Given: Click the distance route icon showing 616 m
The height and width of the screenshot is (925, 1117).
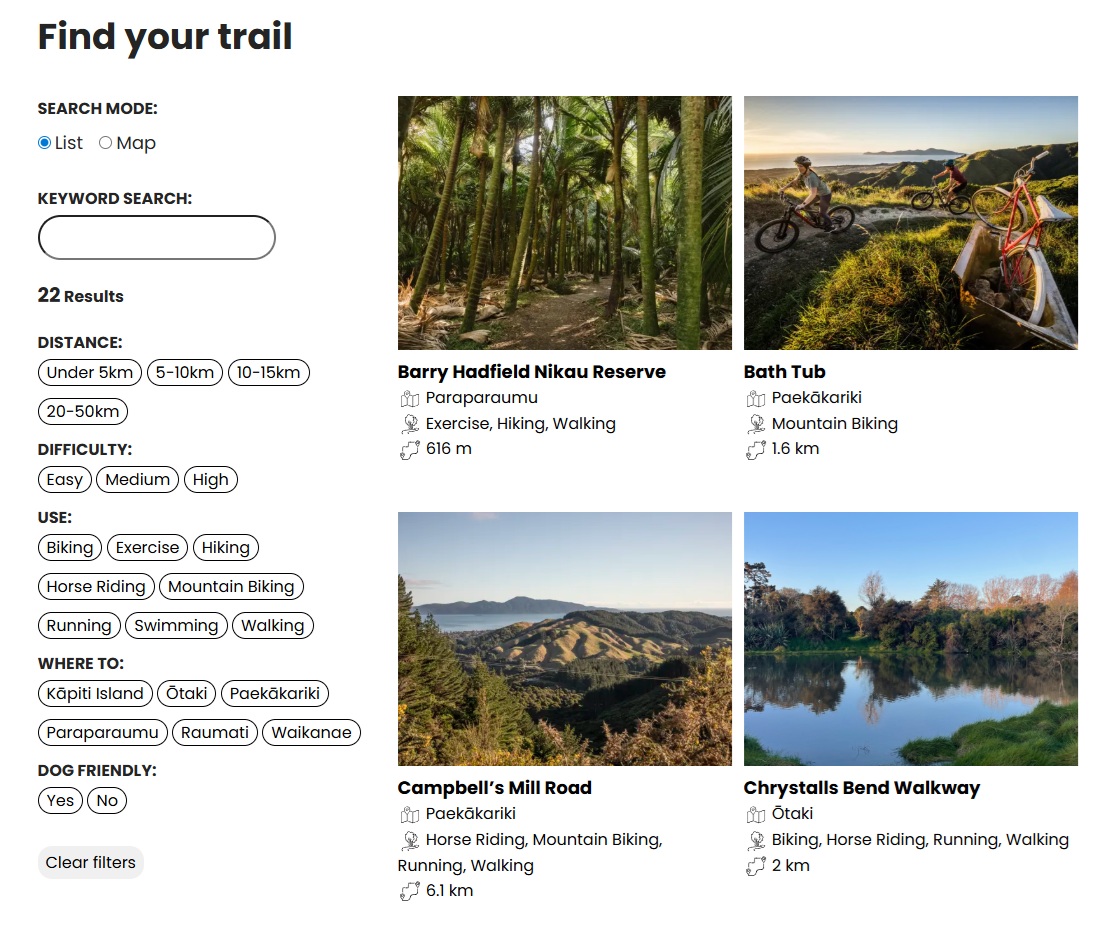Looking at the screenshot, I should click(409, 448).
